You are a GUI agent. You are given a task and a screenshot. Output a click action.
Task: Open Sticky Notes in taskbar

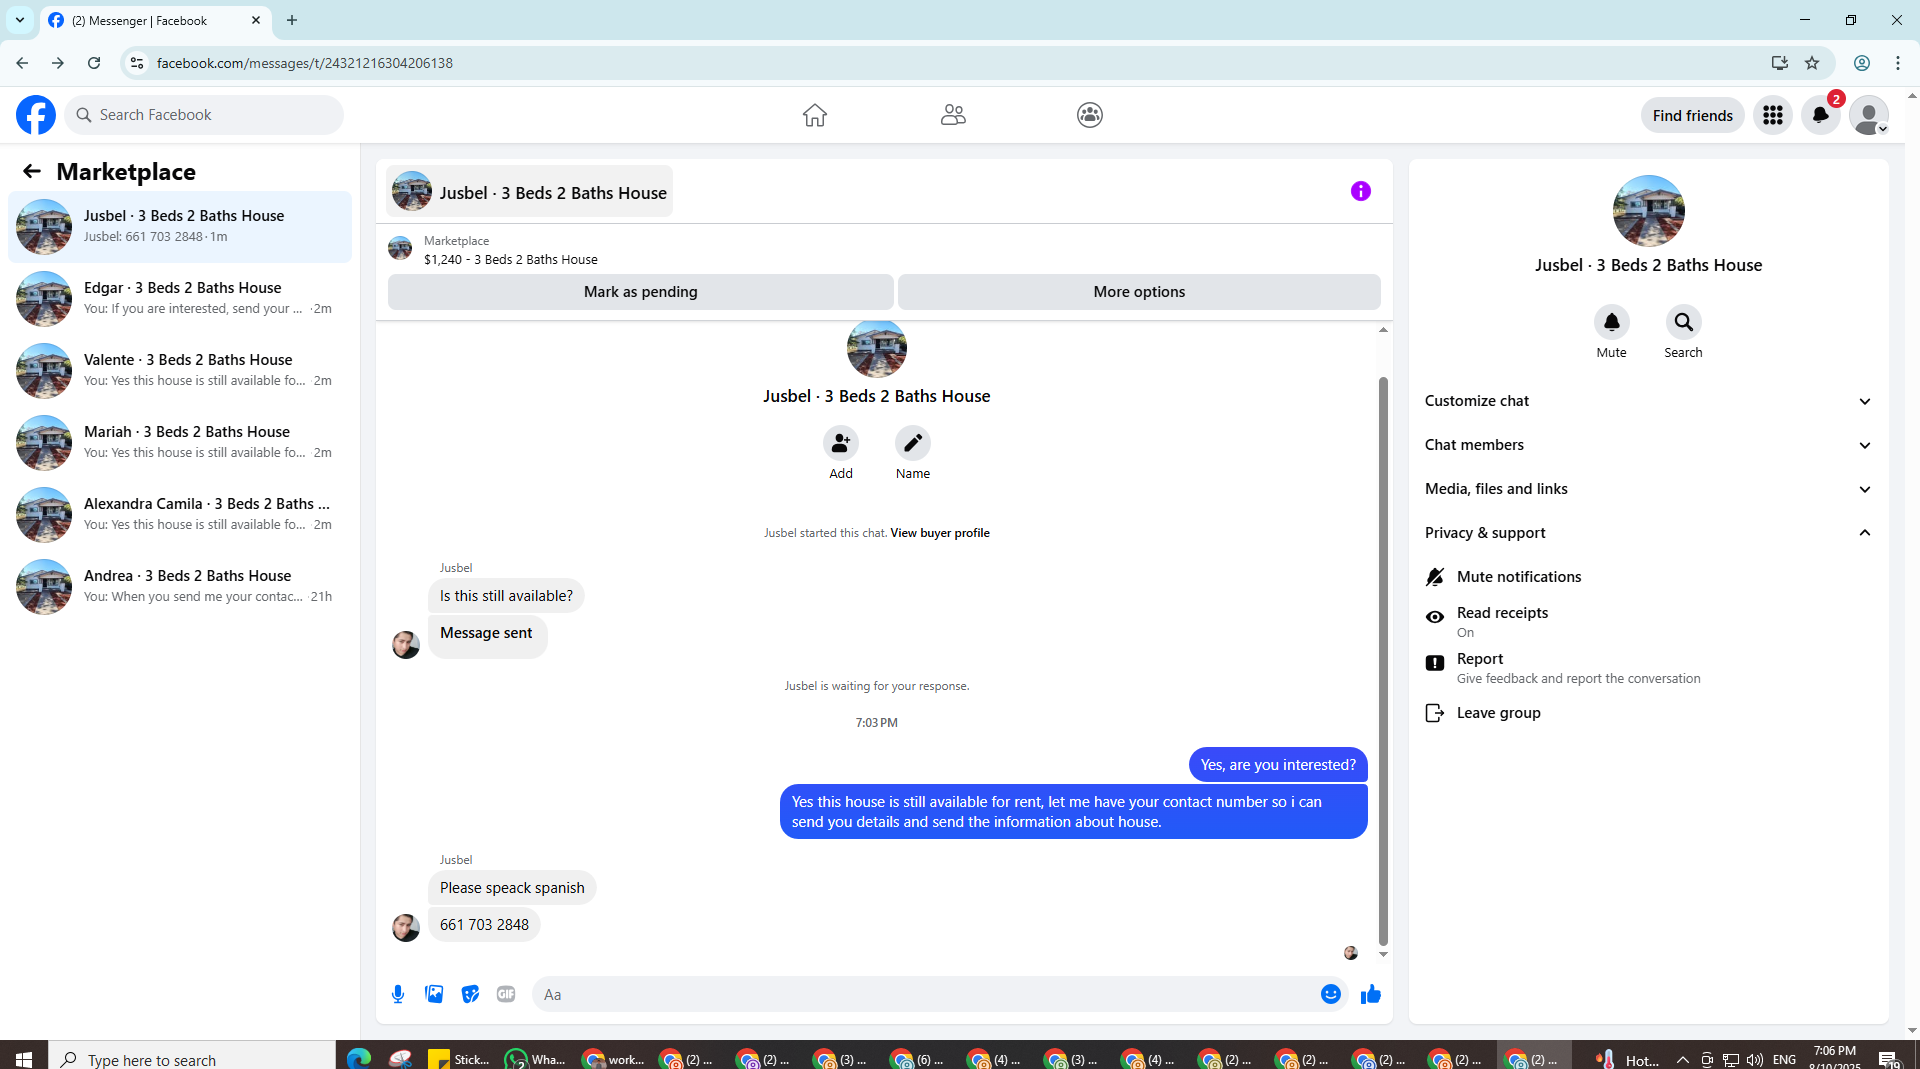[x=459, y=1059]
